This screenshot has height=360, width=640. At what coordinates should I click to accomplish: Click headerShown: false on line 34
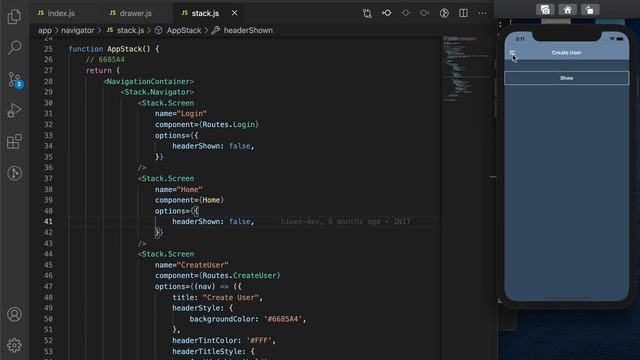tap(213, 146)
